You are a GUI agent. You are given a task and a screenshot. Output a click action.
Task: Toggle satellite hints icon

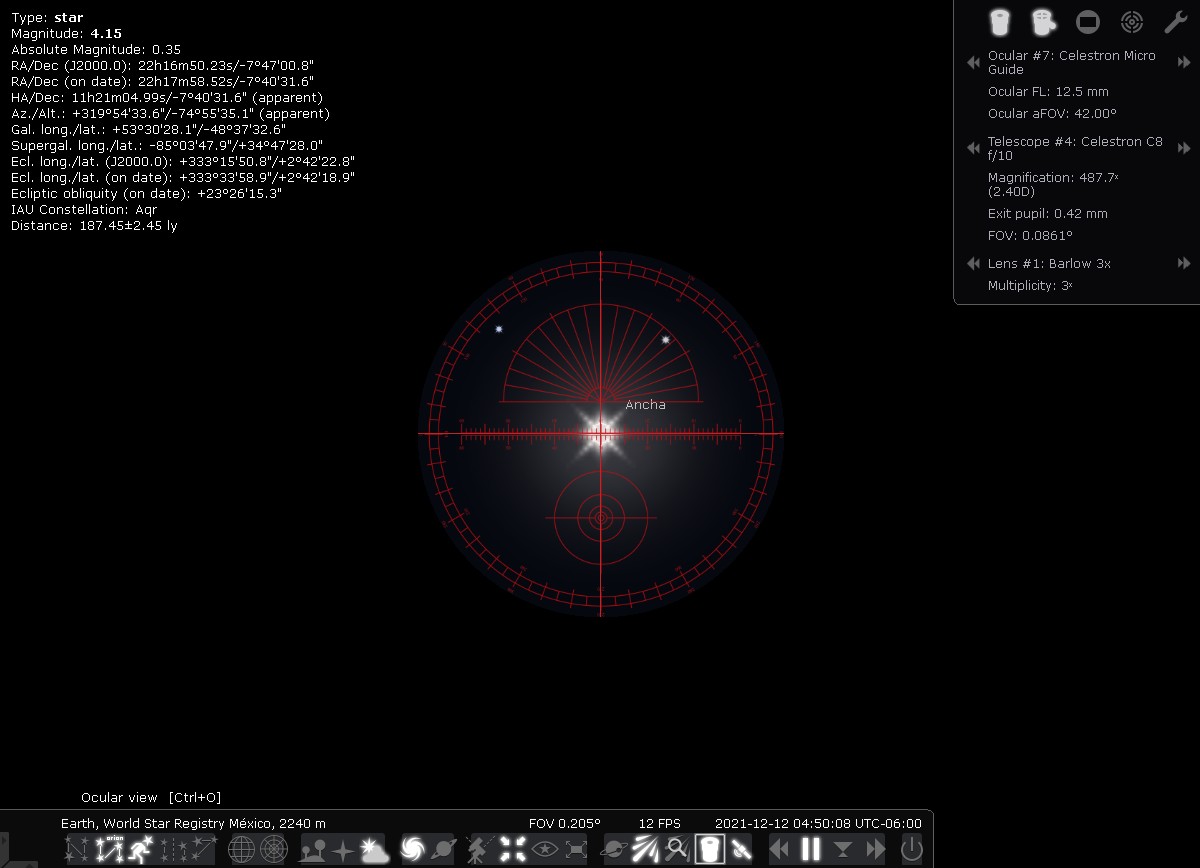pyautogui.click(x=741, y=850)
